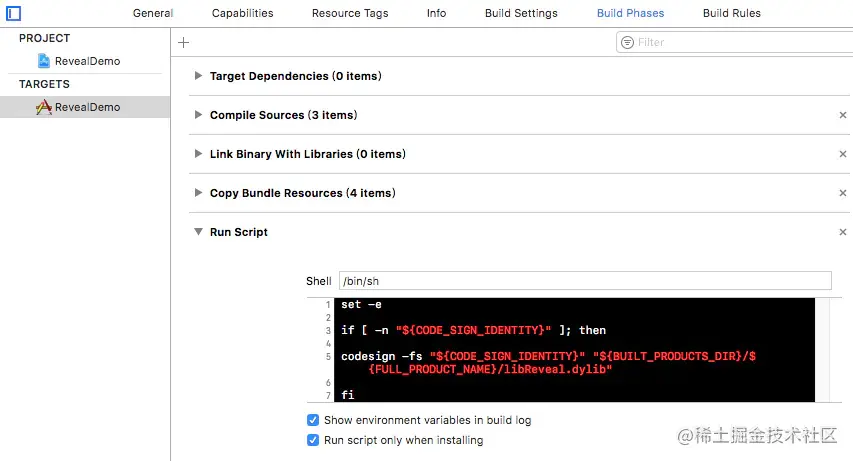Open the Capabilities tab
Viewport: 853px width, 461px height.
coord(242,13)
